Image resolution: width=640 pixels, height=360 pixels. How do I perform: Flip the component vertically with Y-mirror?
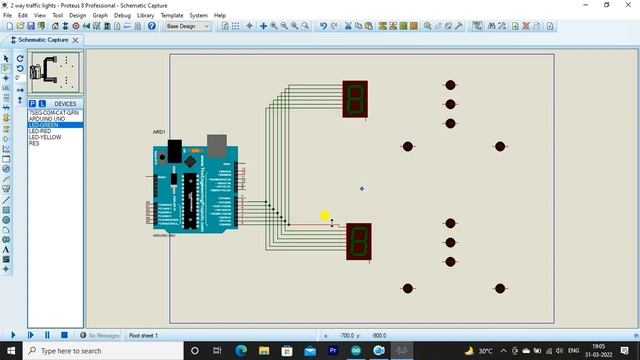(x=20, y=100)
